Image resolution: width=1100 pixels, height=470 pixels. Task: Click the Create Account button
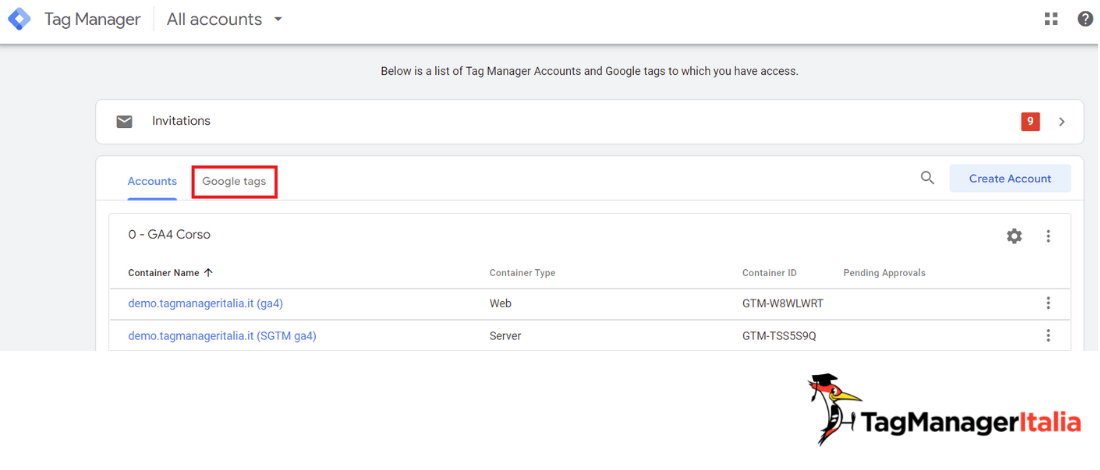[1010, 178]
